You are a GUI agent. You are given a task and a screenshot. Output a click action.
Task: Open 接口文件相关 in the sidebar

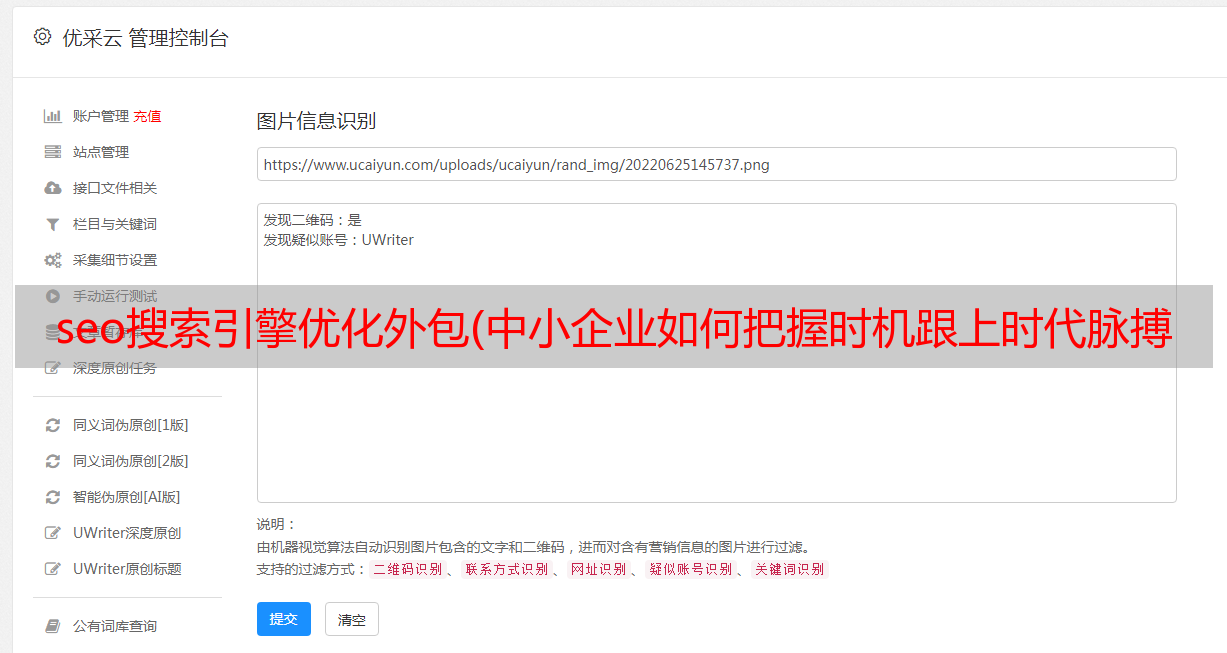115,188
